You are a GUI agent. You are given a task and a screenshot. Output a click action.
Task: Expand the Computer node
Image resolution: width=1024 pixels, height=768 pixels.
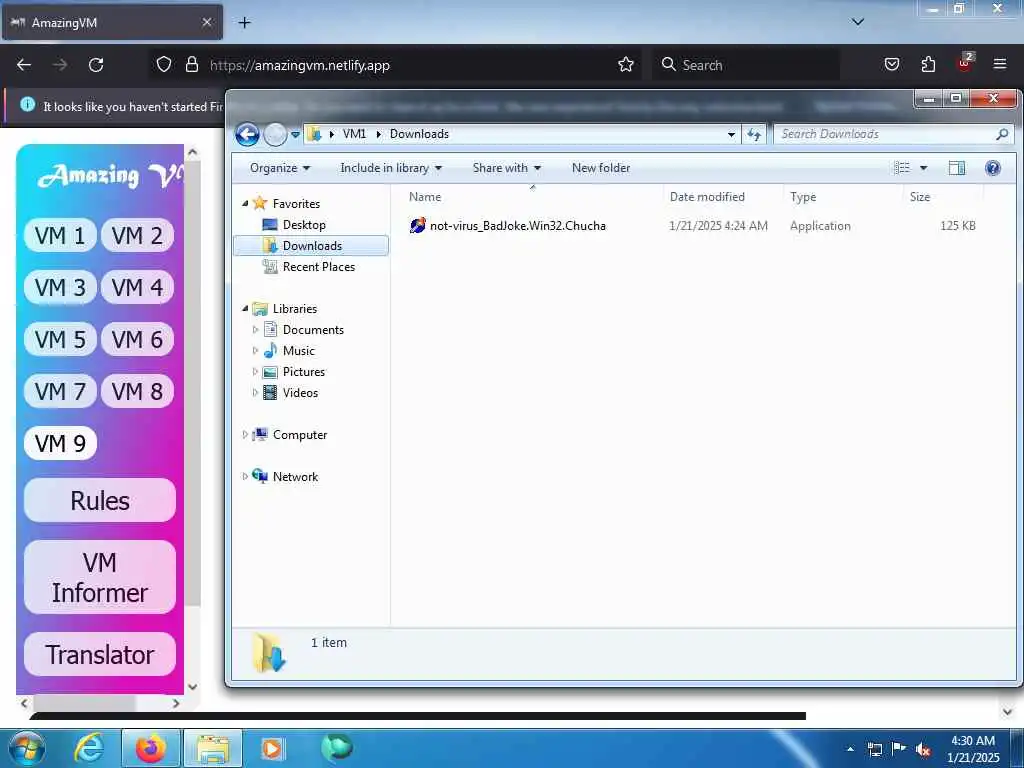click(x=245, y=434)
